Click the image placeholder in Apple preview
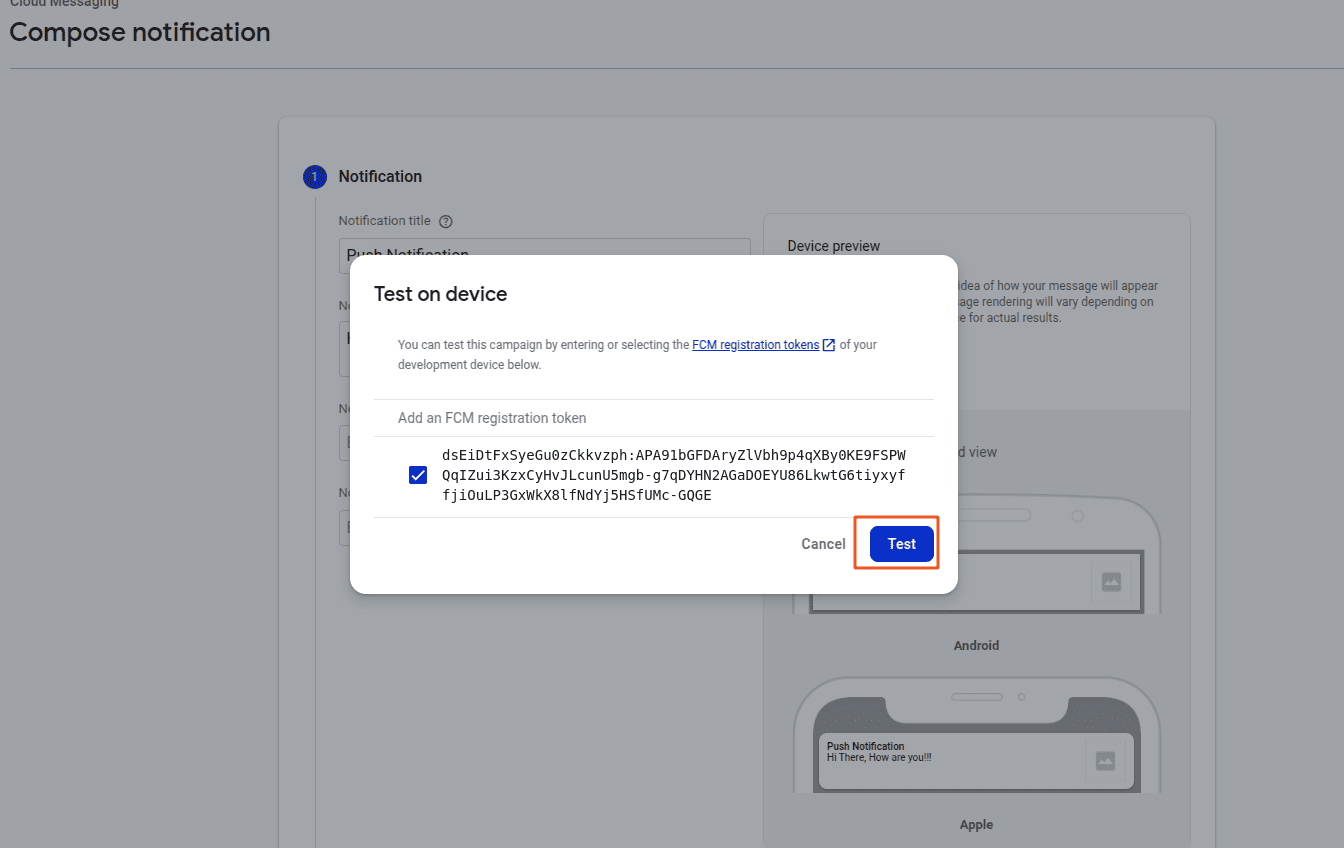The height and width of the screenshot is (848, 1344). pos(1105,761)
